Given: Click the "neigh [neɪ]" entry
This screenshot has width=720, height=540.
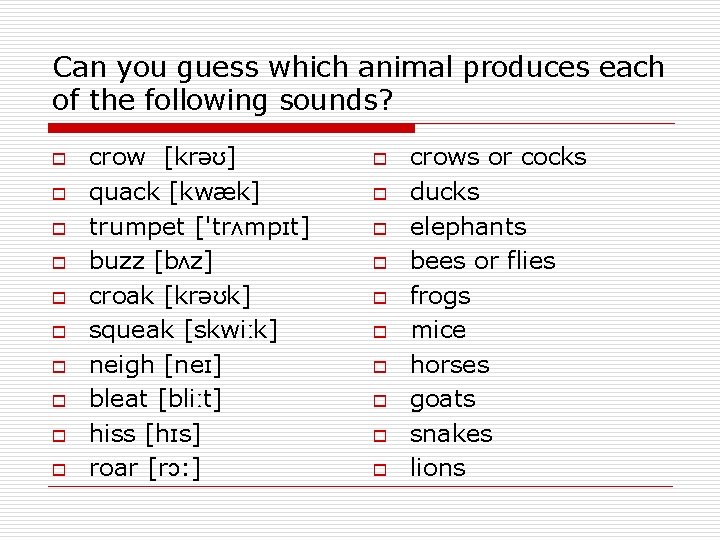Looking at the screenshot, I should pos(155,365).
